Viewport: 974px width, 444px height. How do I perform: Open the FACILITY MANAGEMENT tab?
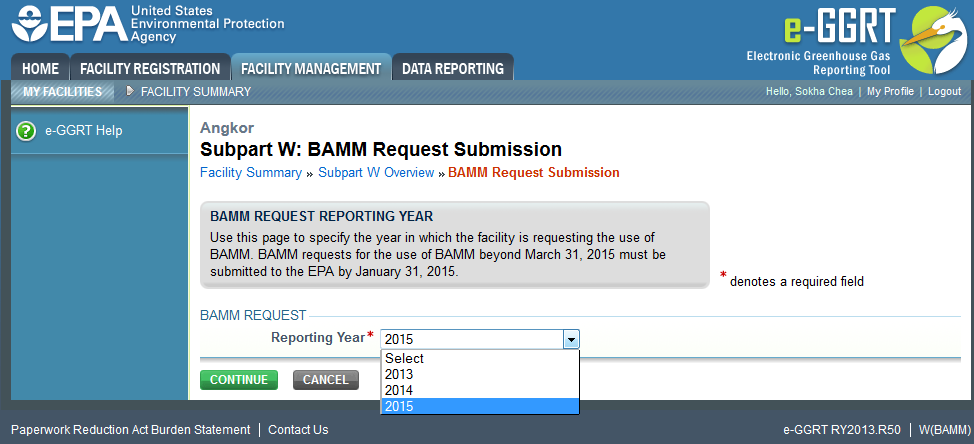pyautogui.click(x=311, y=68)
